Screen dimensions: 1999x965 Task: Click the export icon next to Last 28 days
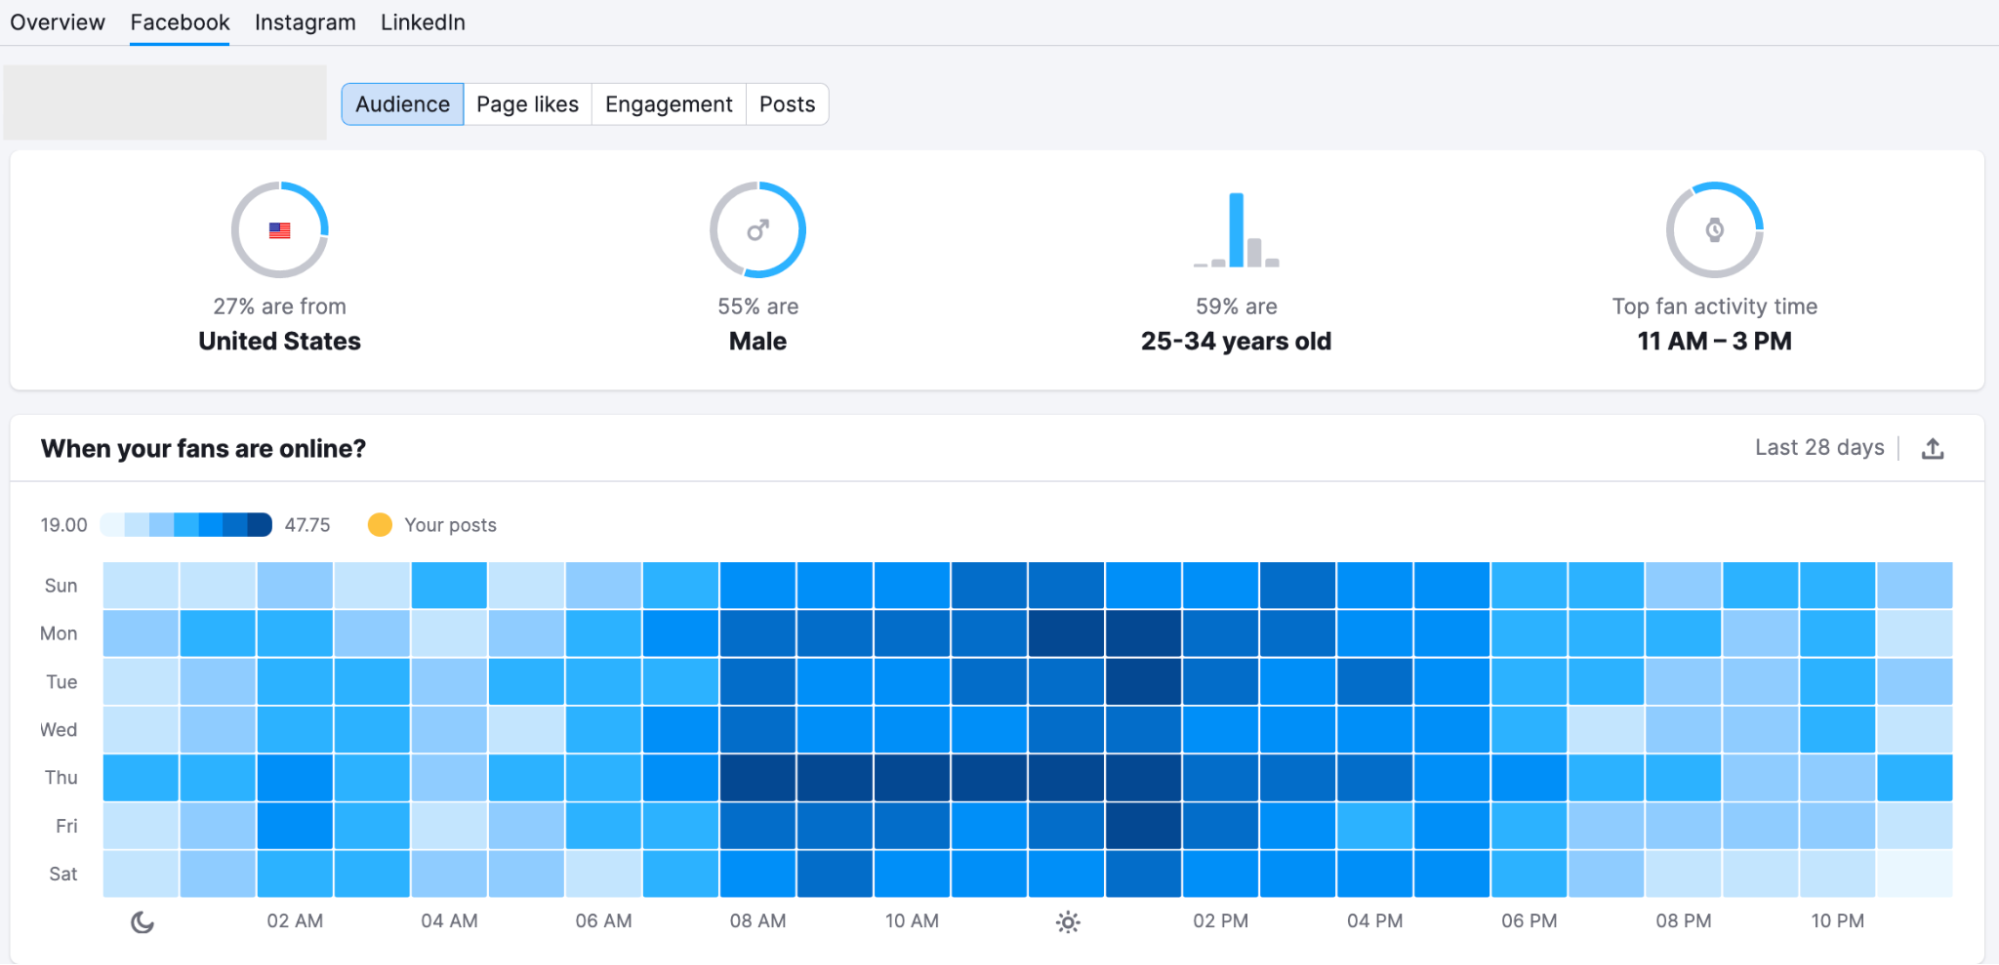(1931, 448)
